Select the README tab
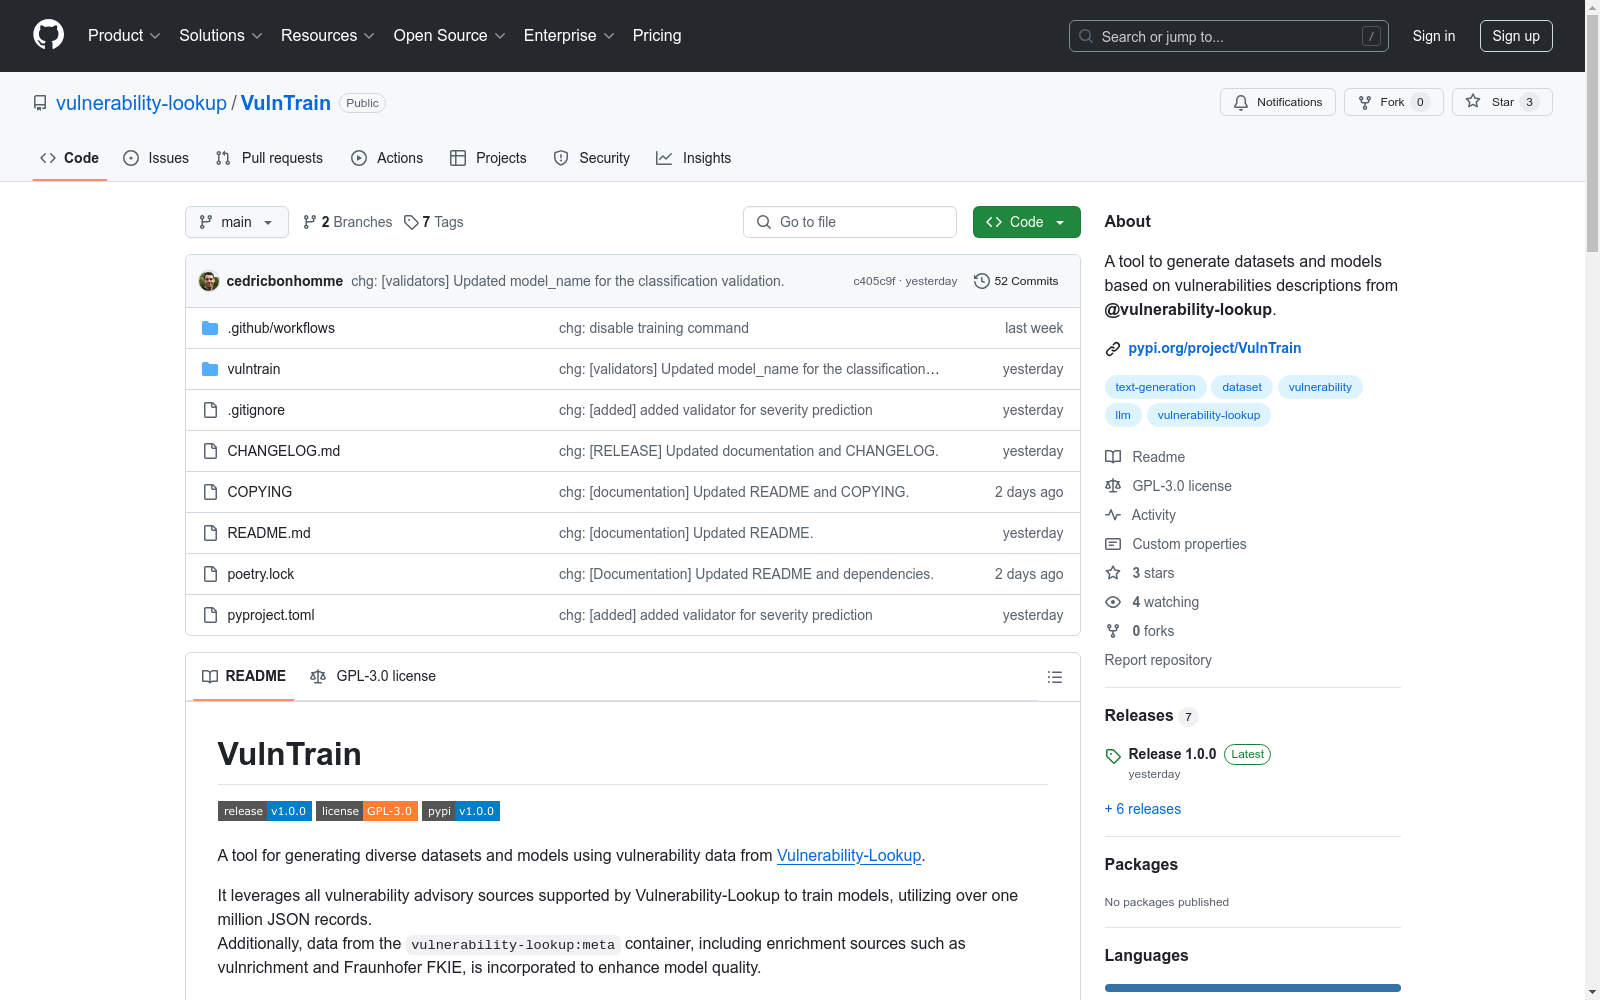The height and width of the screenshot is (1000, 1600). coord(244,676)
